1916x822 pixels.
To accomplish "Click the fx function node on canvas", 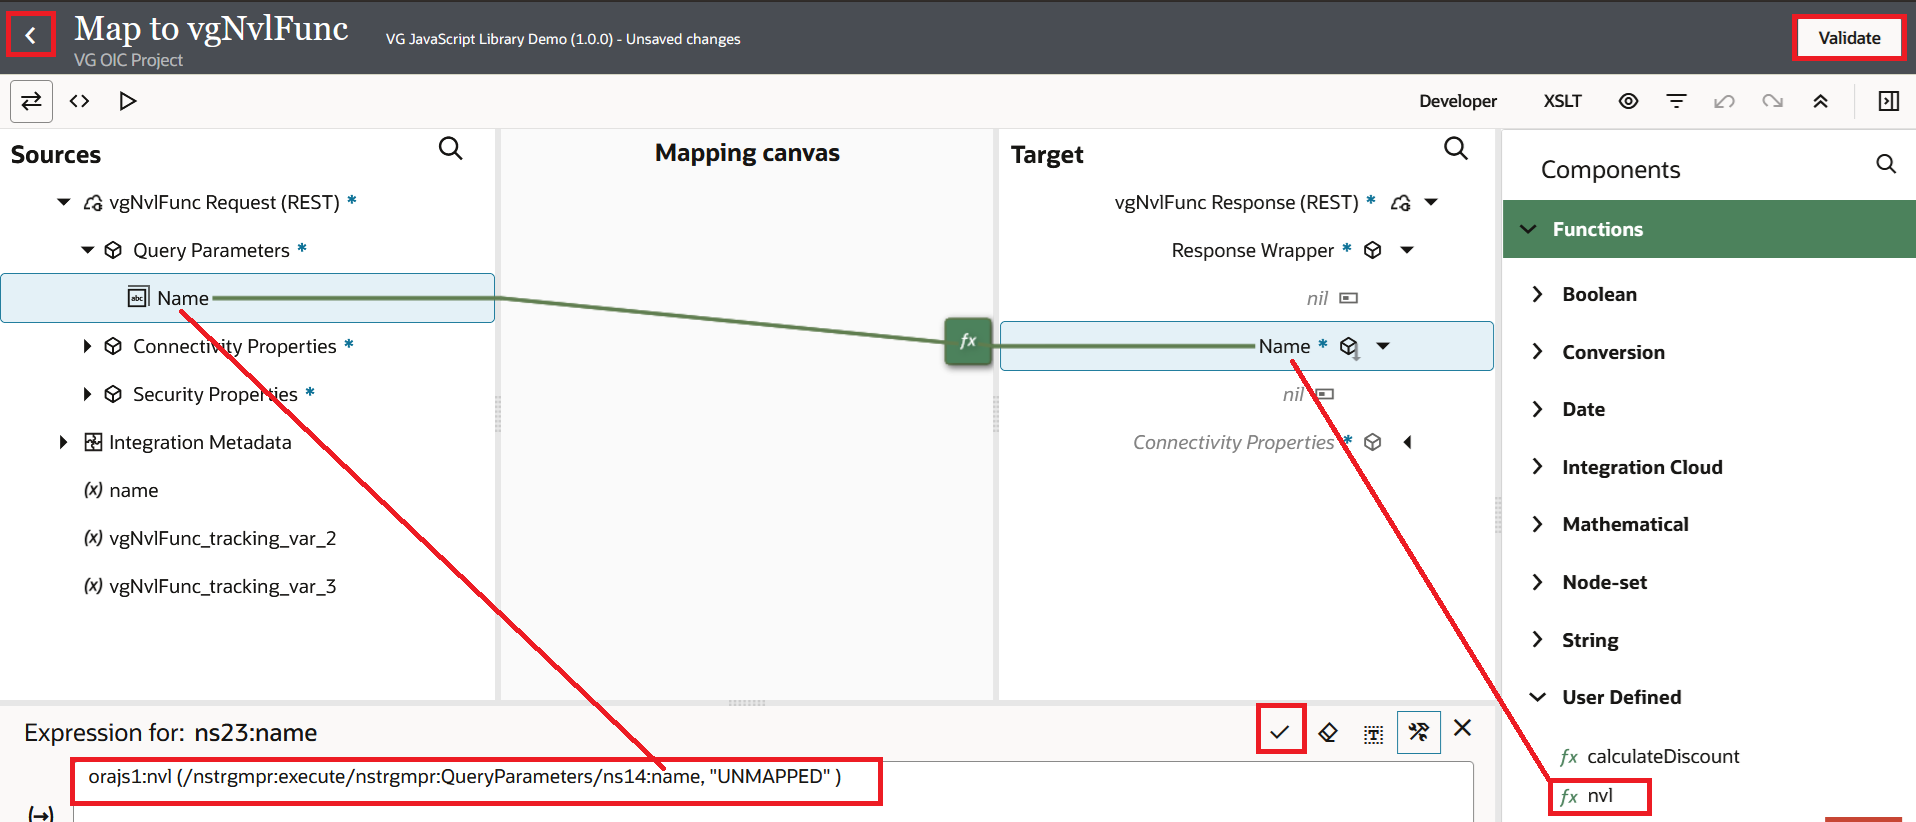I will pyautogui.click(x=967, y=341).
